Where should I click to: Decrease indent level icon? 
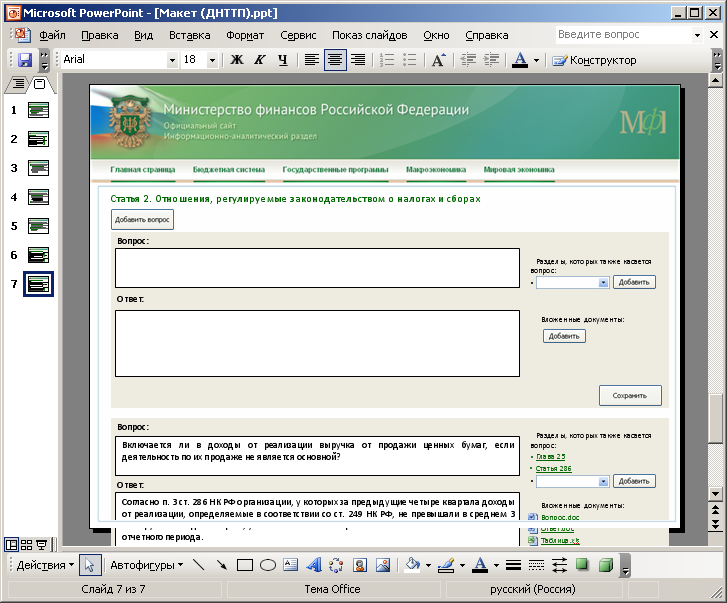point(468,60)
